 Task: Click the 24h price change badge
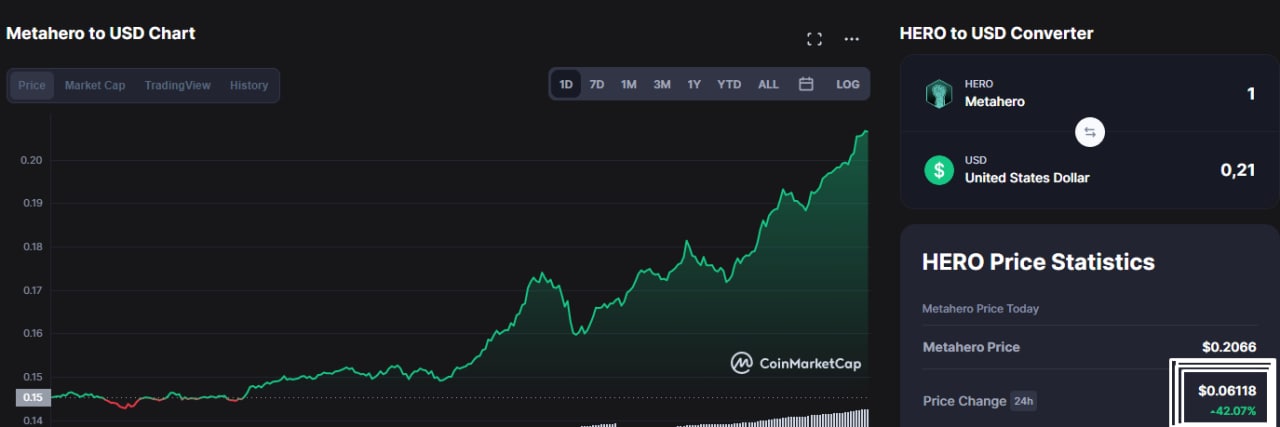click(x=1023, y=401)
